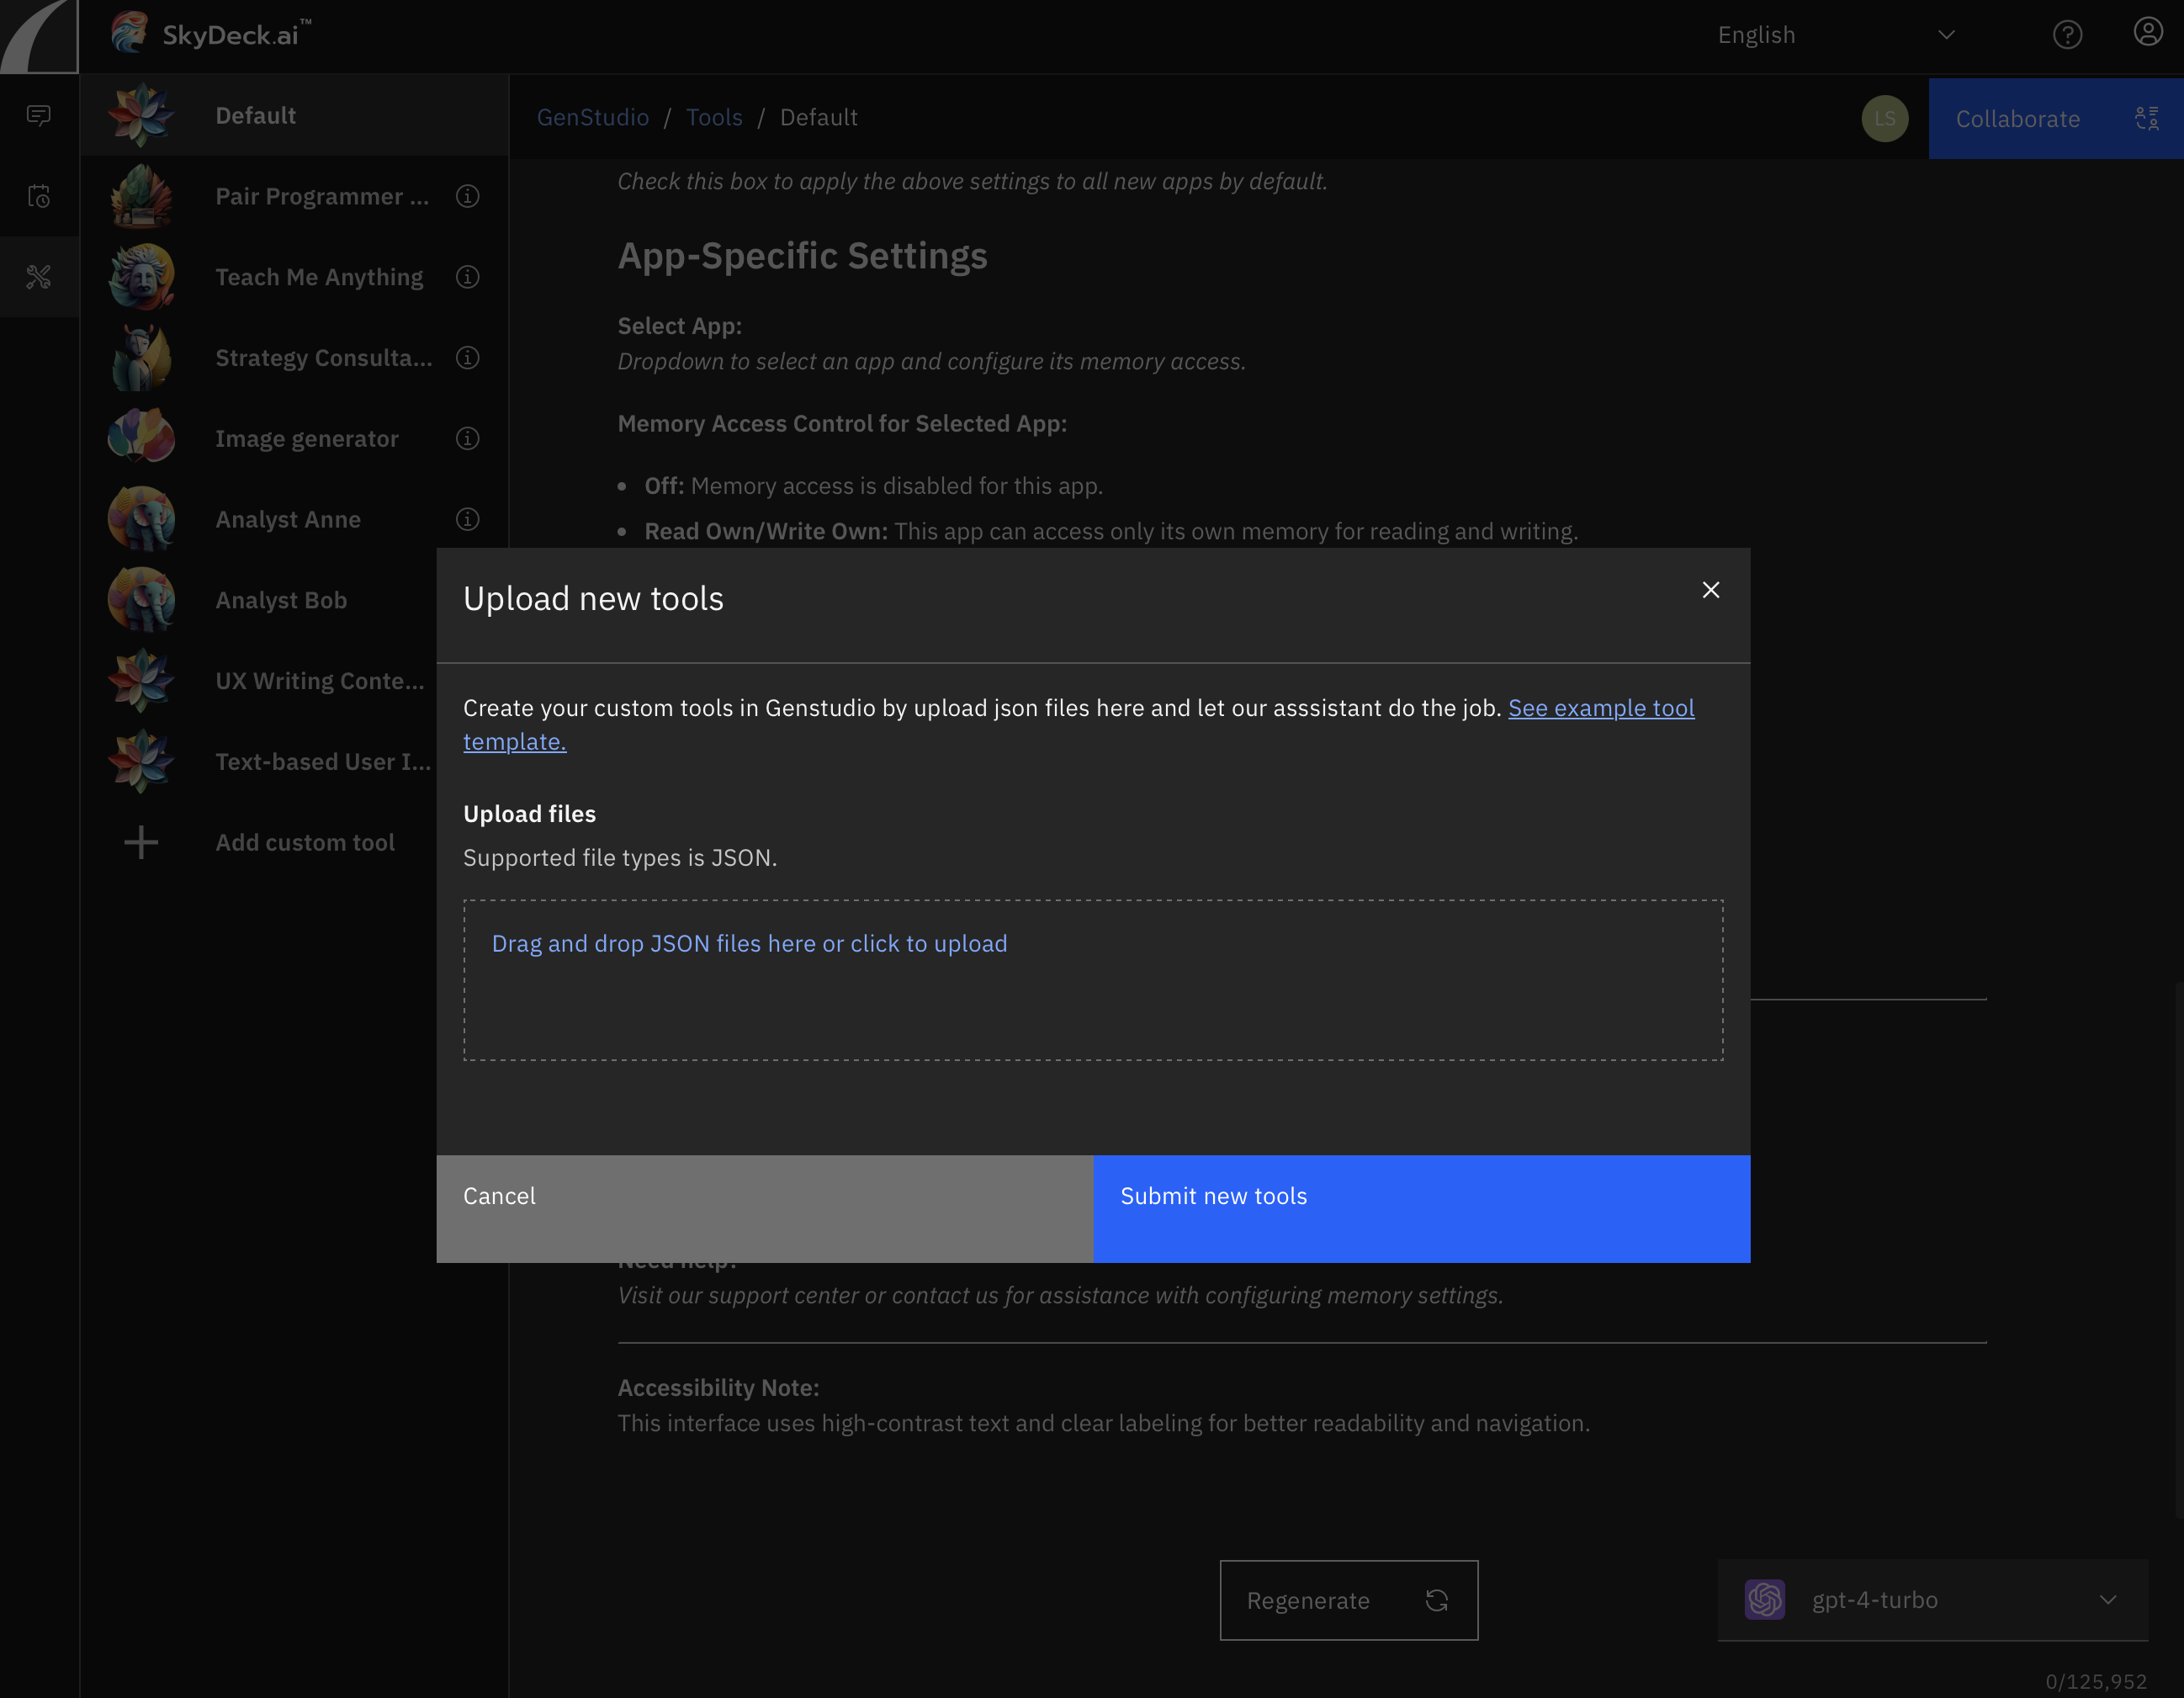Open the scheduled prompts sidebar icon
Screen dimensions: 2184x1698
(x=39, y=196)
